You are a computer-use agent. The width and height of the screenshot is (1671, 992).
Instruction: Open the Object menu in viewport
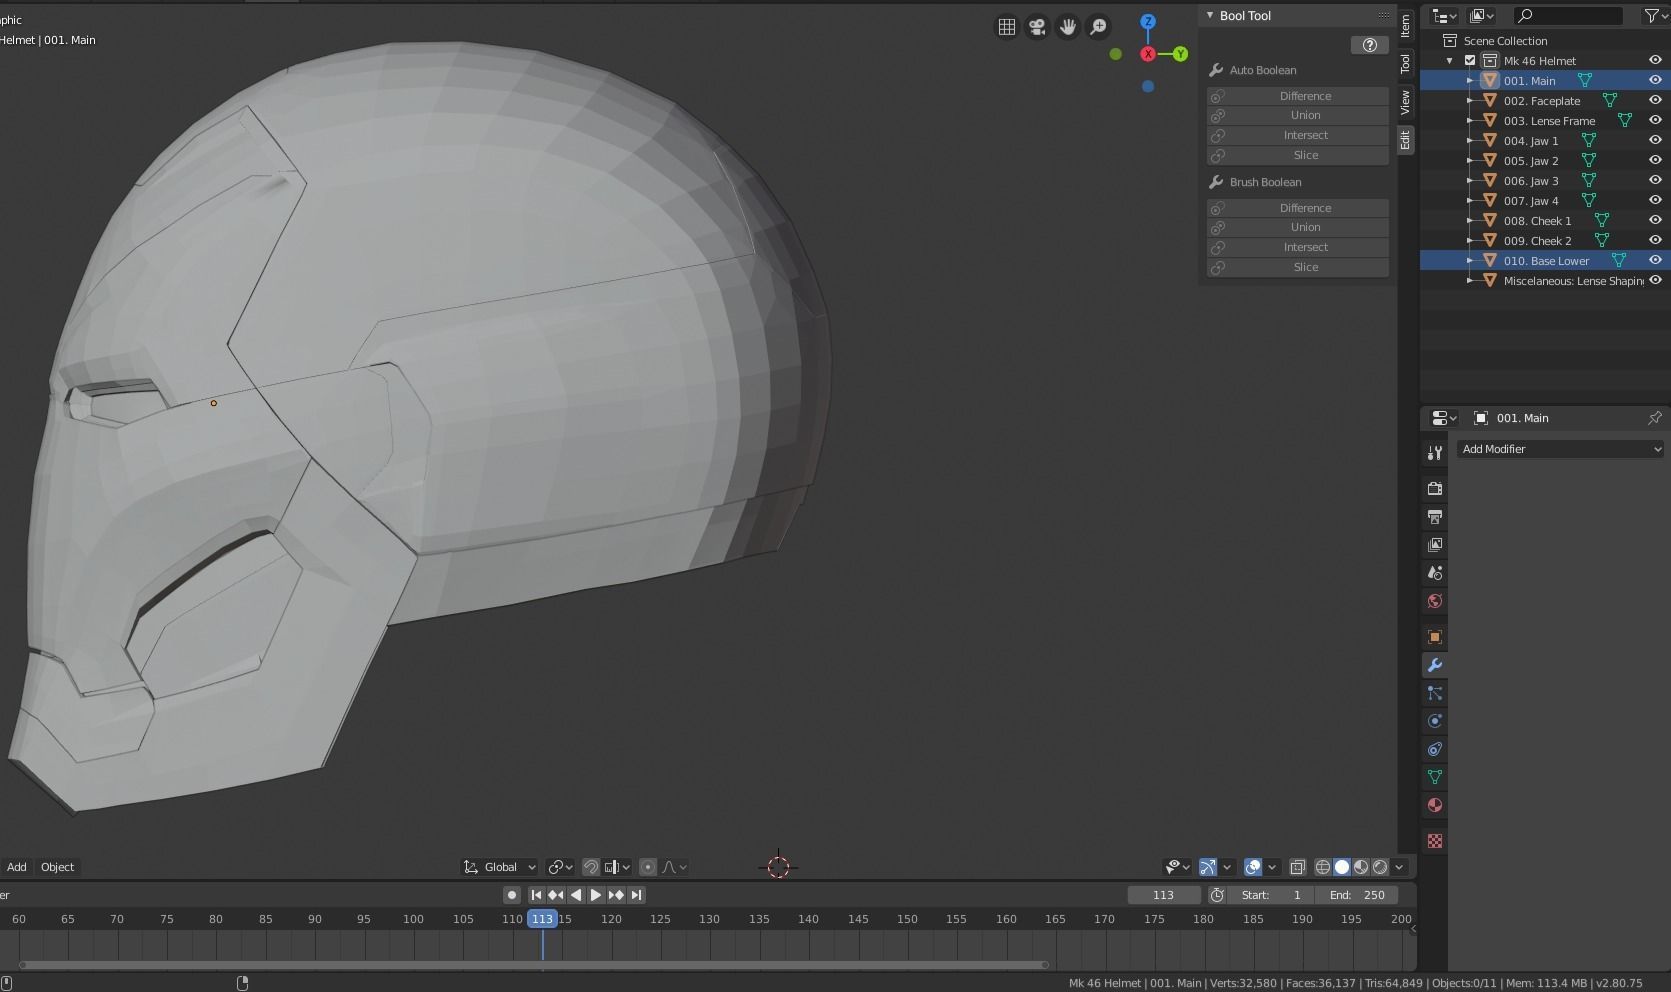pyautogui.click(x=57, y=867)
